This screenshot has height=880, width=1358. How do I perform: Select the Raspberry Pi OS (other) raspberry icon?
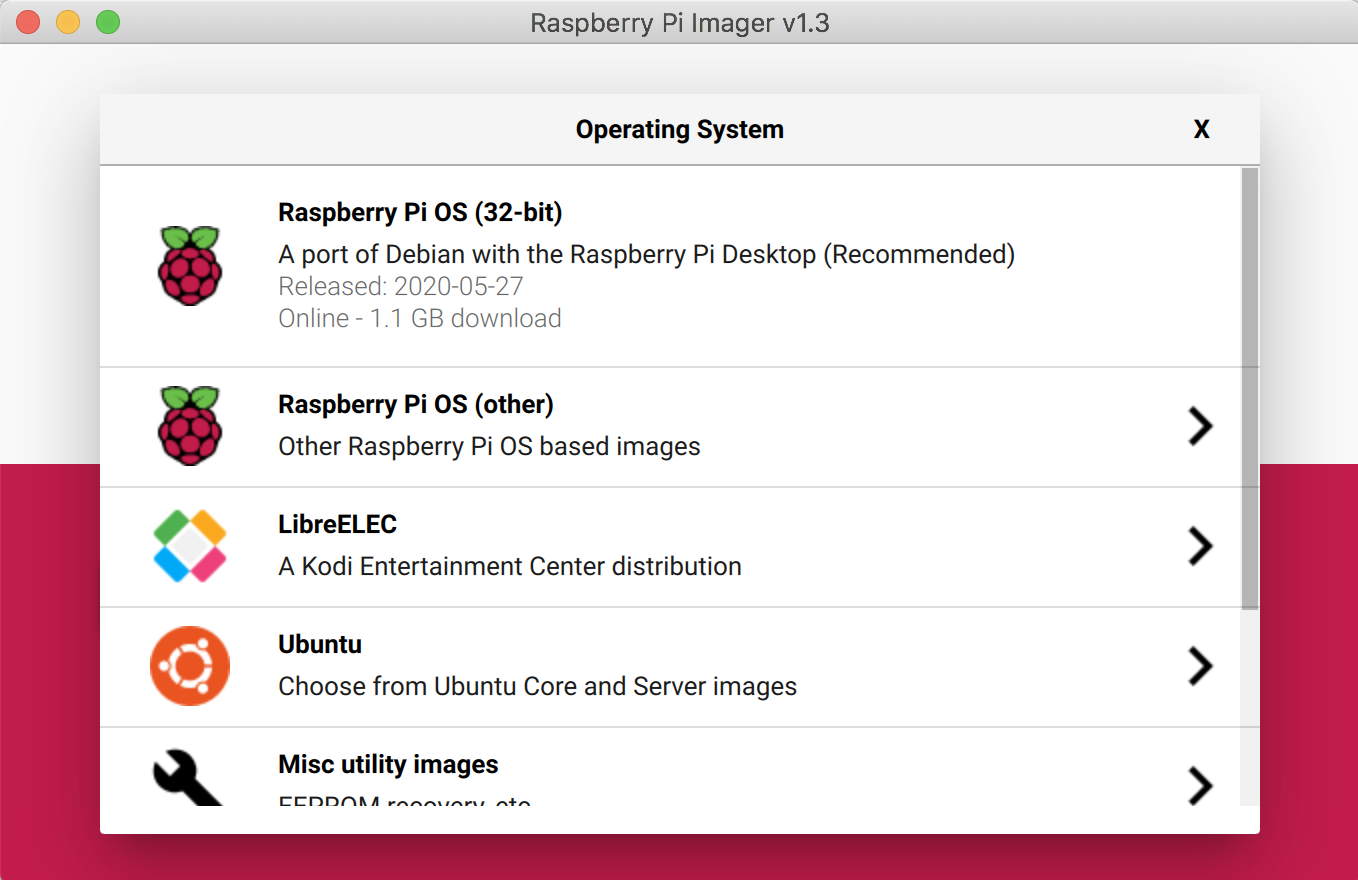(x=189, y=427)
